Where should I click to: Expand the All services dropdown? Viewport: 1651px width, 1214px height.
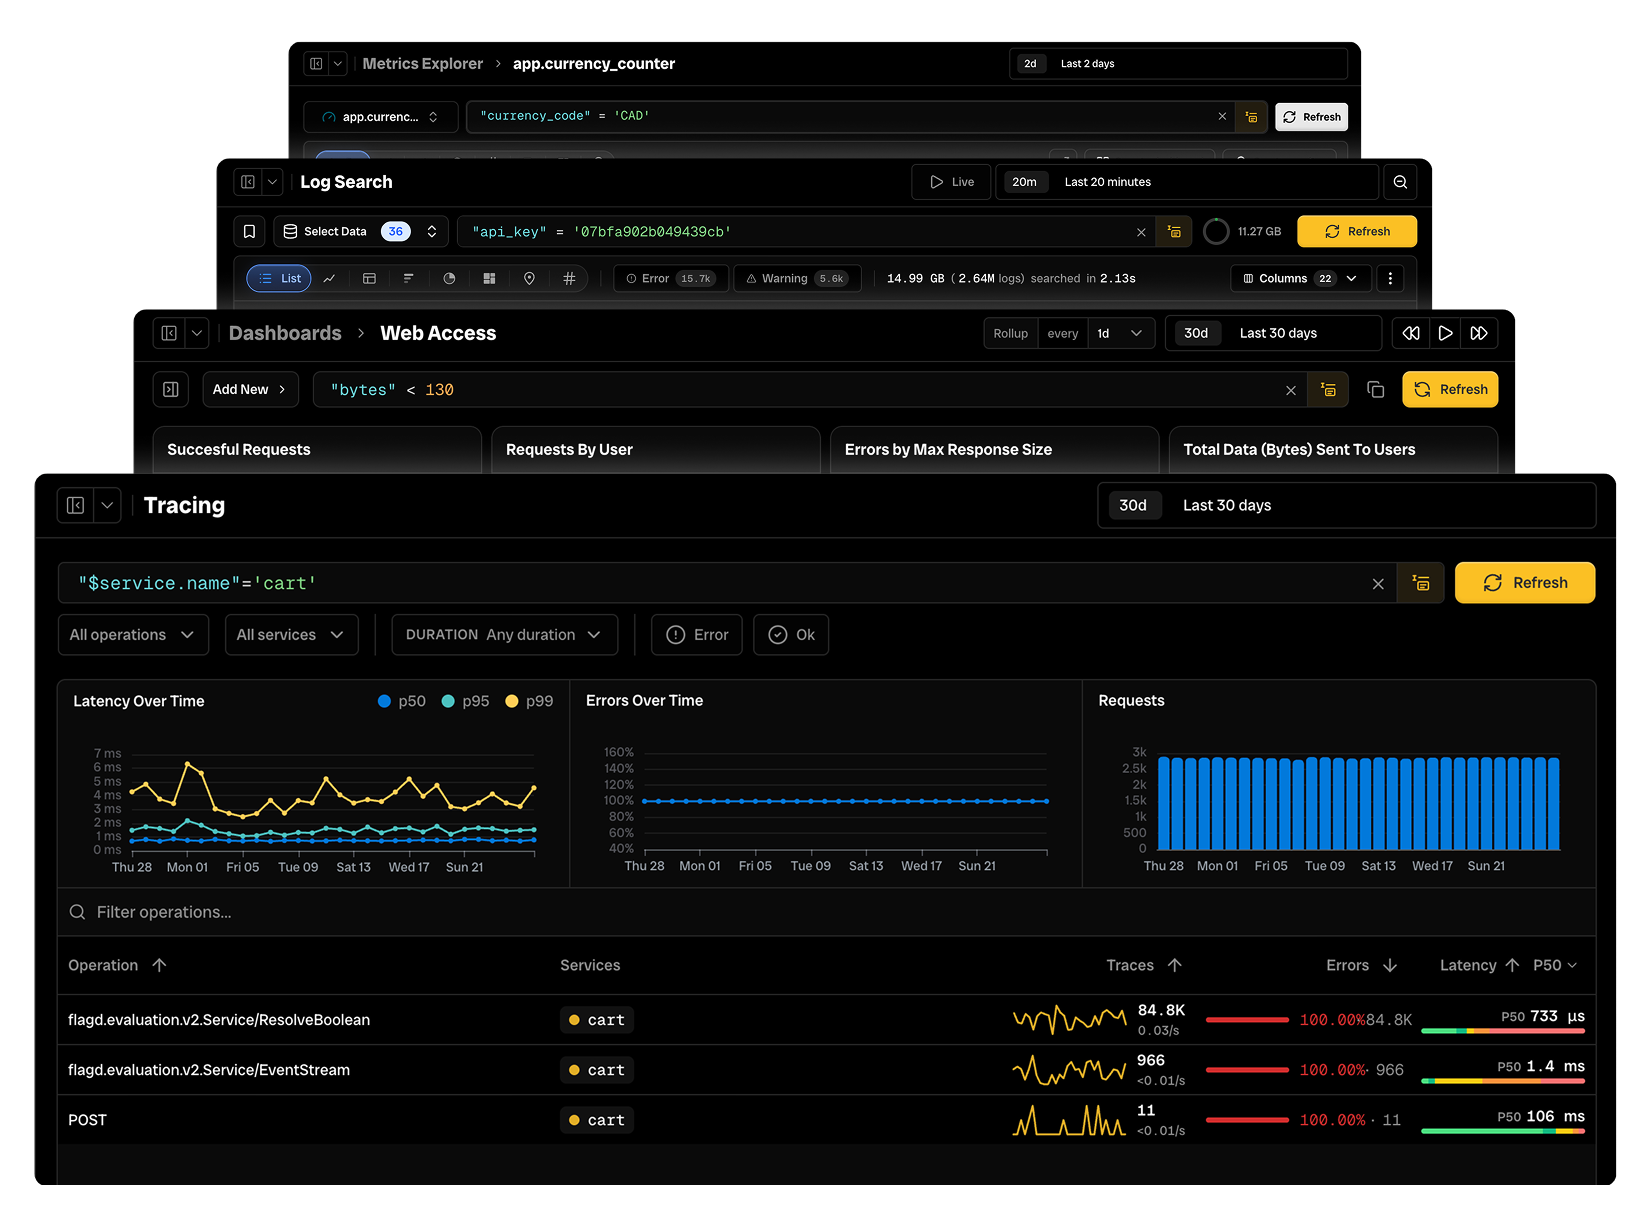pyautogui.click(x=291, y=635)
